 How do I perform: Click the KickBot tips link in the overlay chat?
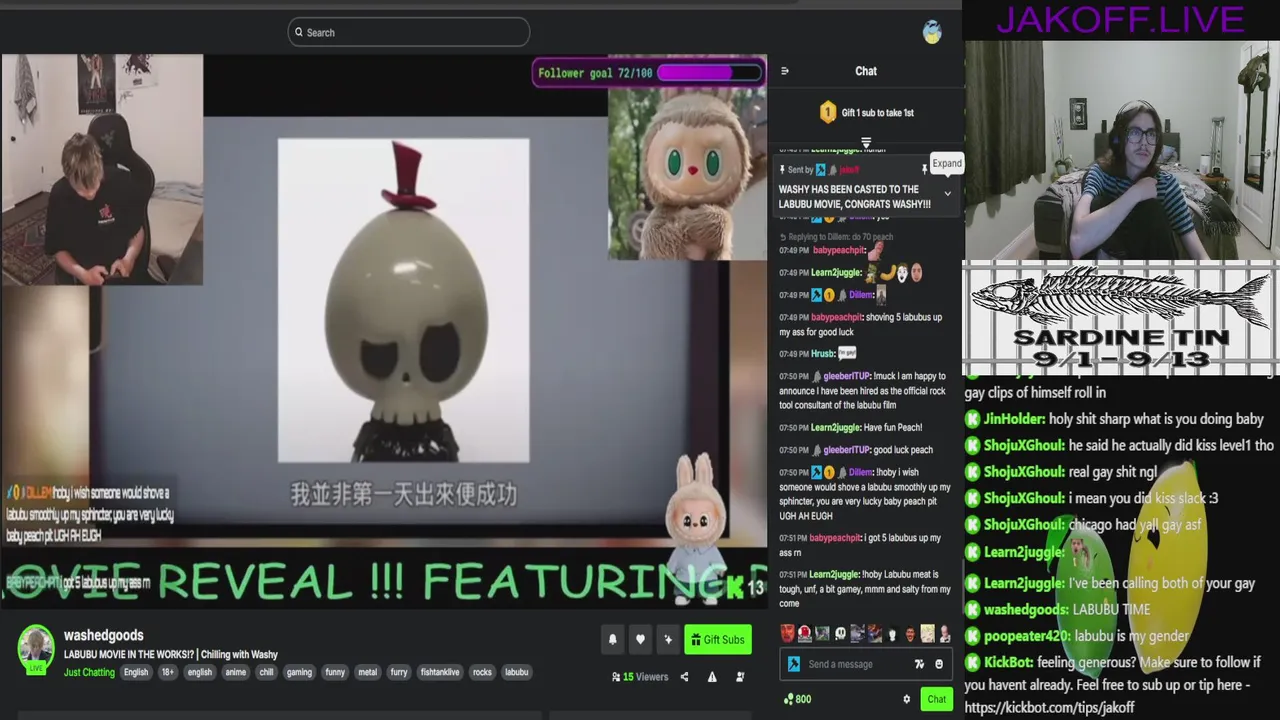point(1049,707)
